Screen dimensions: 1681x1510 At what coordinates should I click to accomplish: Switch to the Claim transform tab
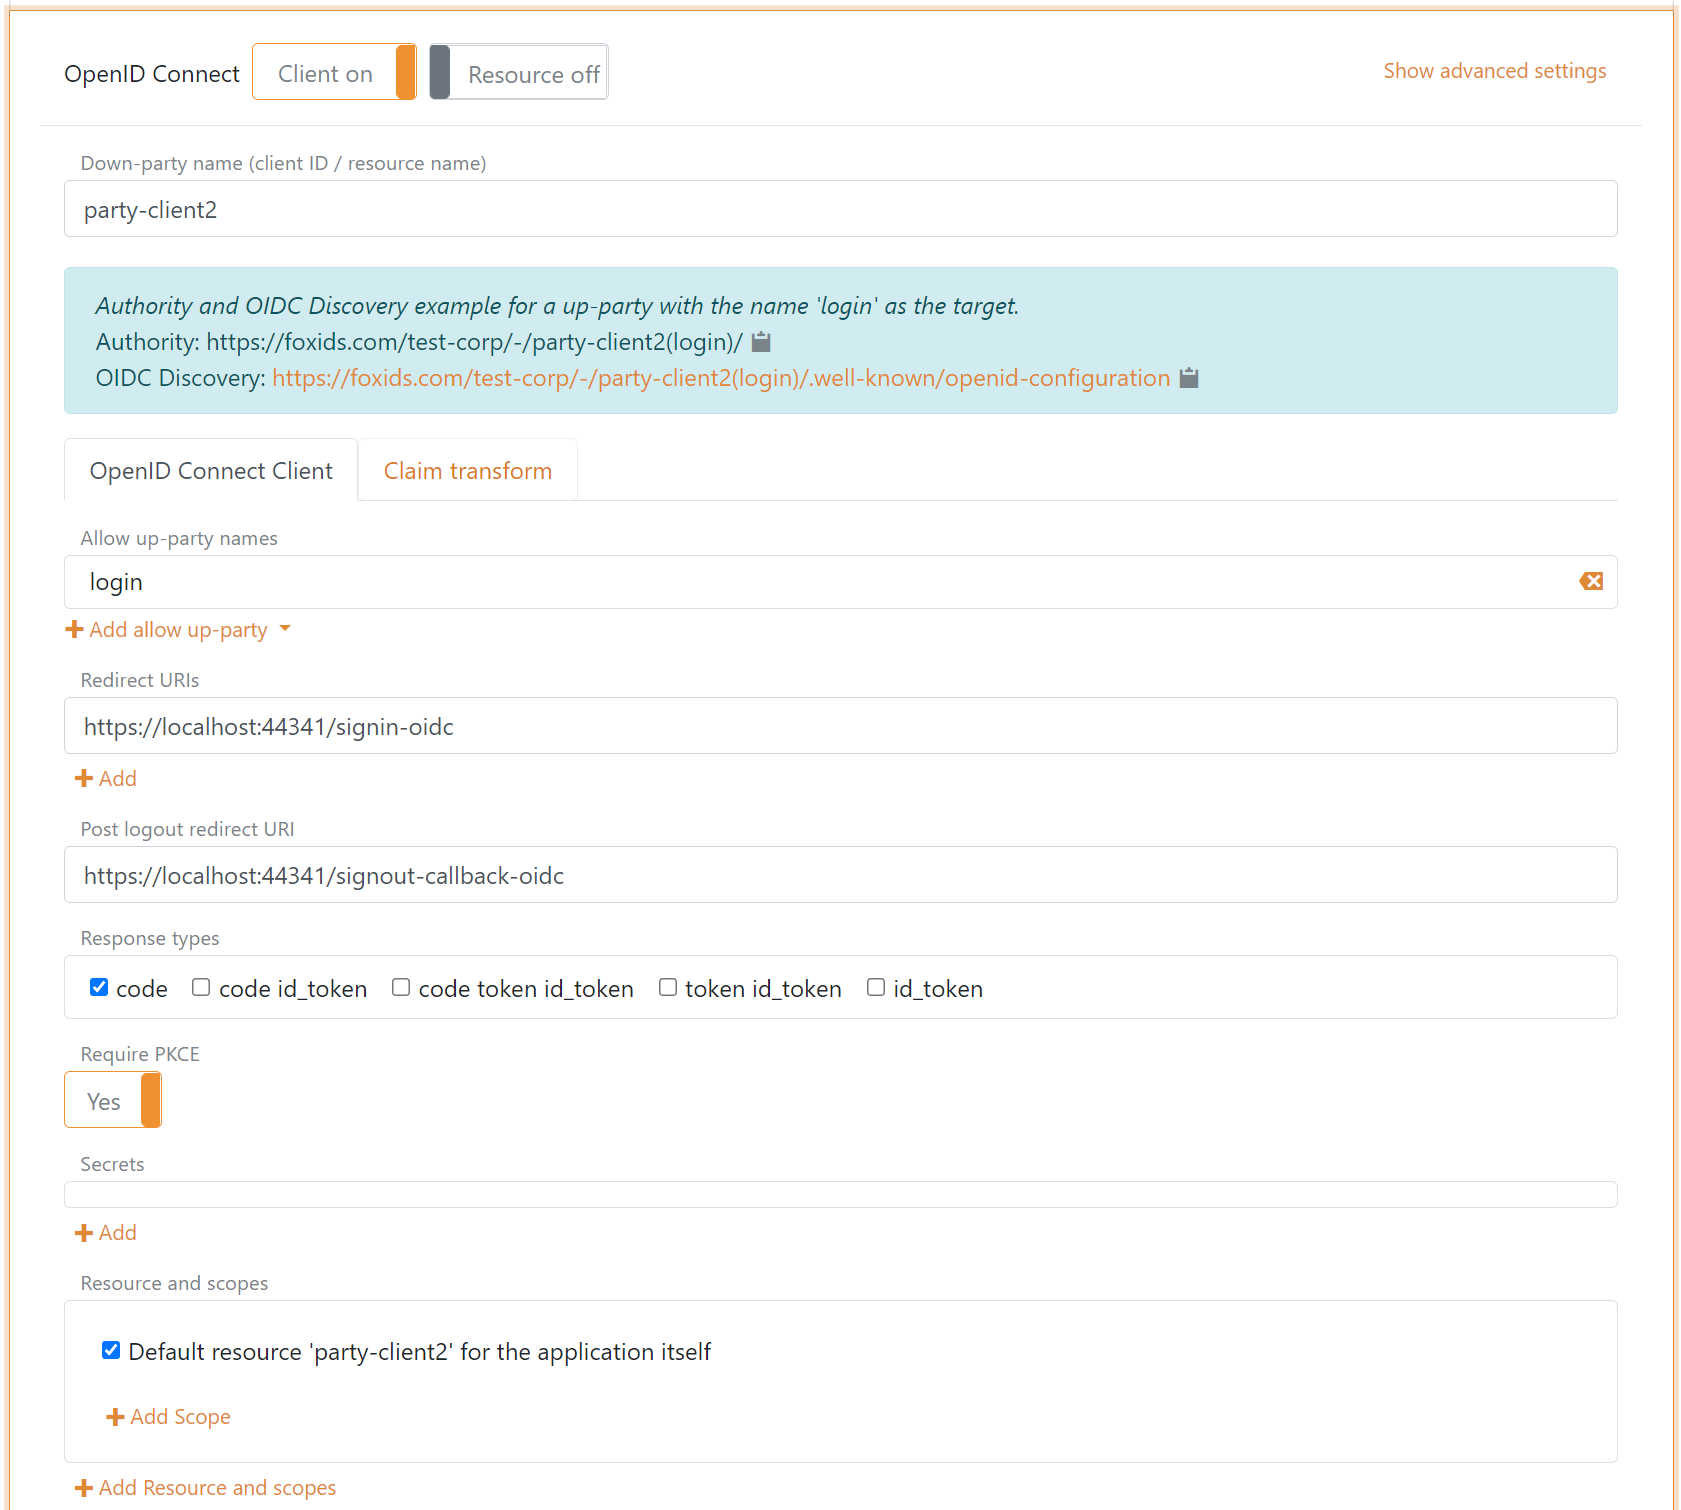[x=467, y=470]
